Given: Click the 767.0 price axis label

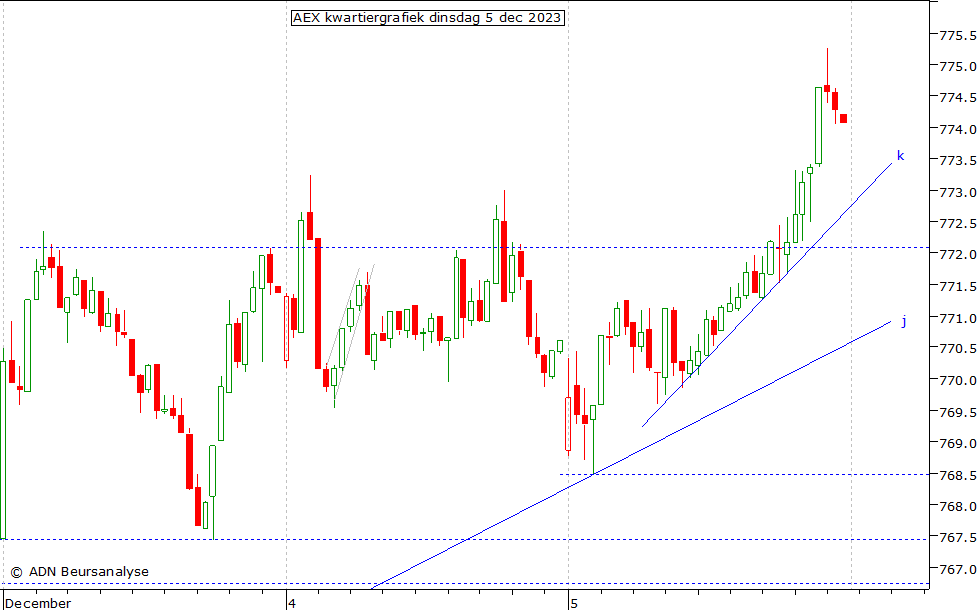Looking at the screenshot, I should pyautogui.click(x=958, y=569).
